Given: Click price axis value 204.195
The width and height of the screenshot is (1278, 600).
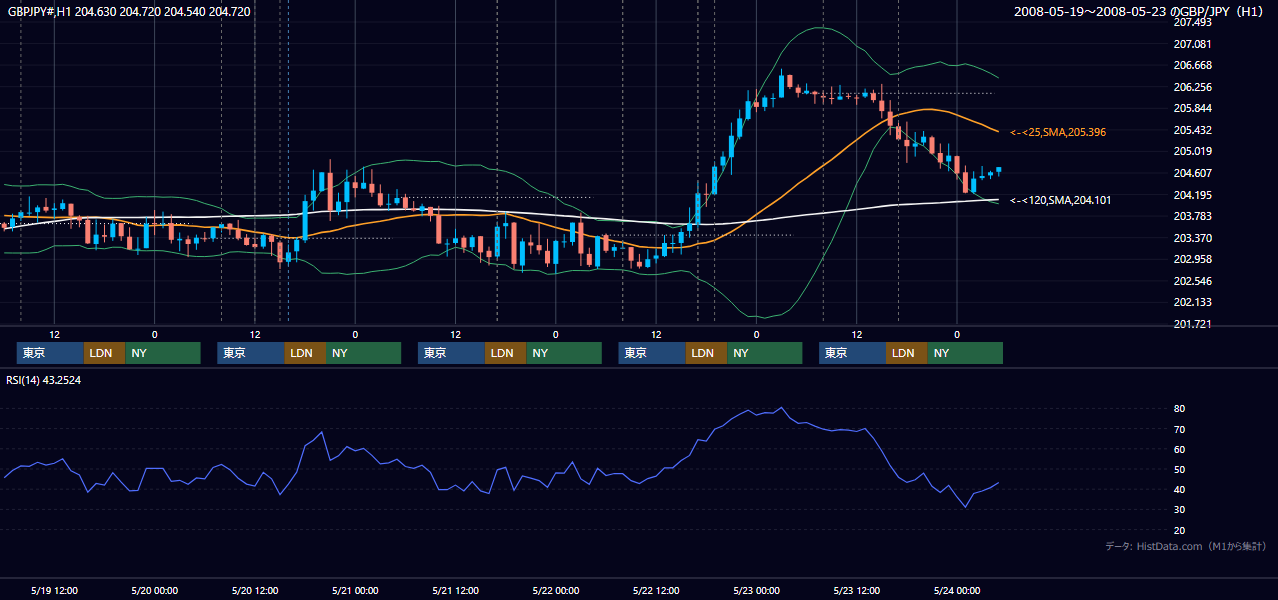Looking at the screenshot, I should coord(1192,195).
